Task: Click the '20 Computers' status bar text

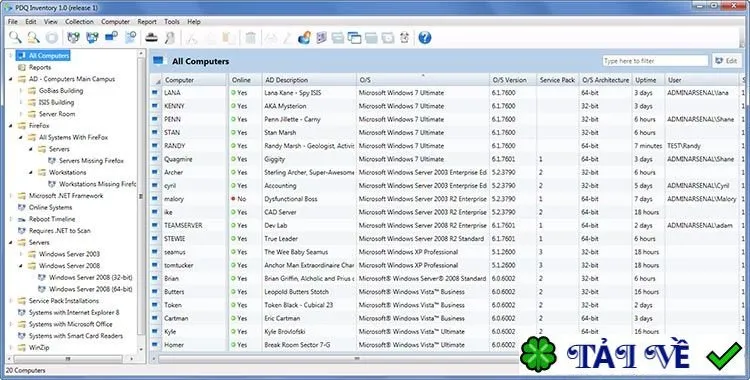Action: pyautogui.click(x=25, y=370)
